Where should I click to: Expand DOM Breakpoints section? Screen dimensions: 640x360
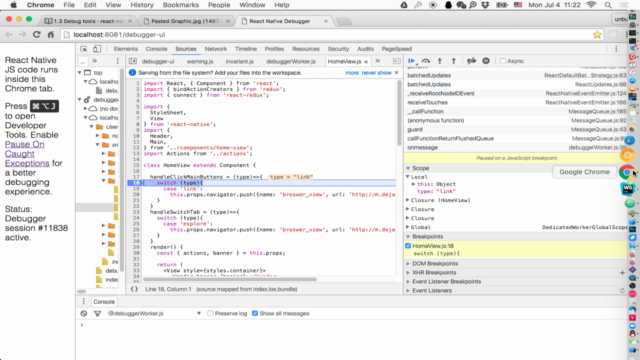coord(408,264)
